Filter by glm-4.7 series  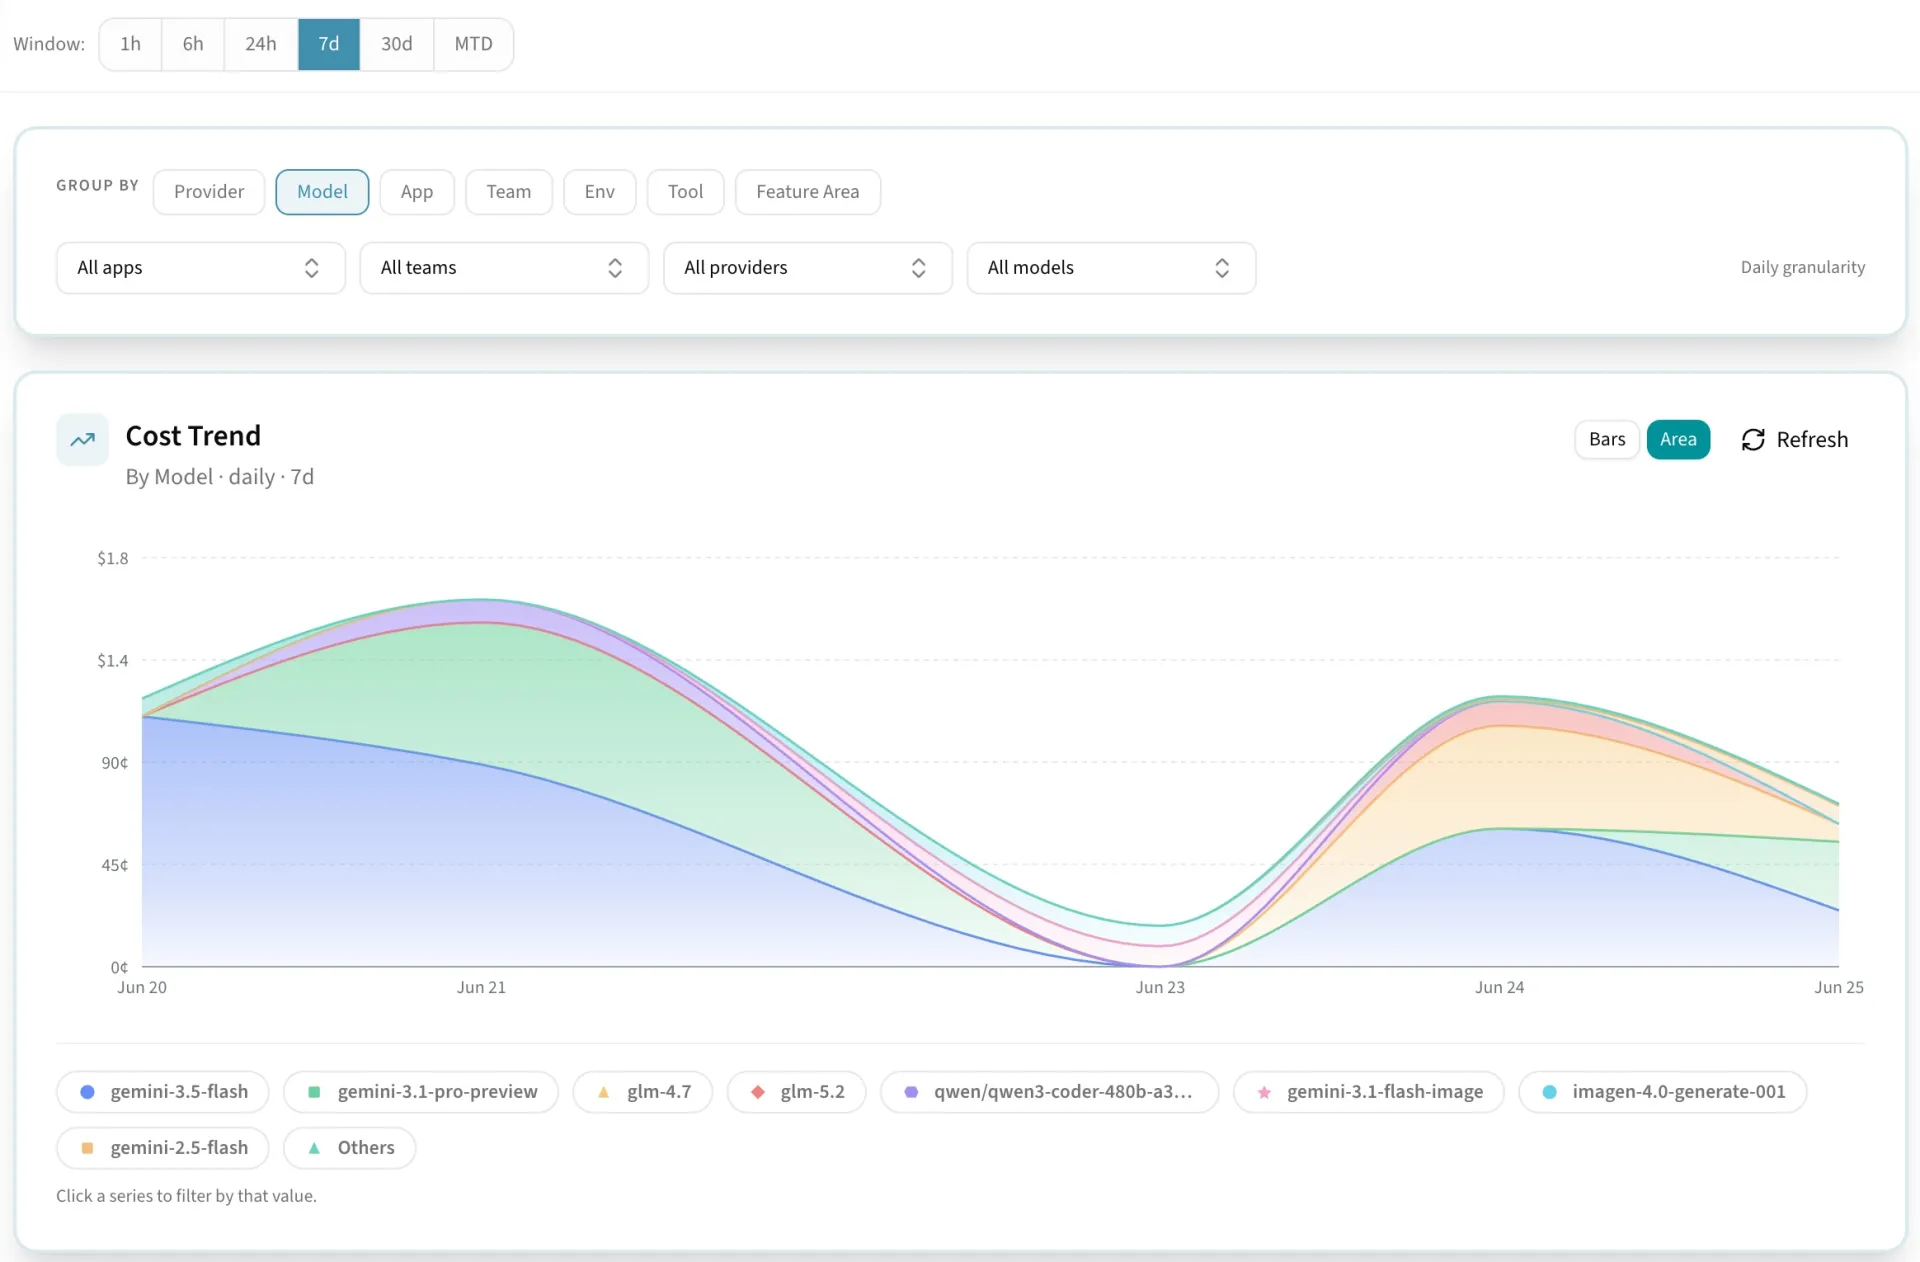(x=643, y=1092)
